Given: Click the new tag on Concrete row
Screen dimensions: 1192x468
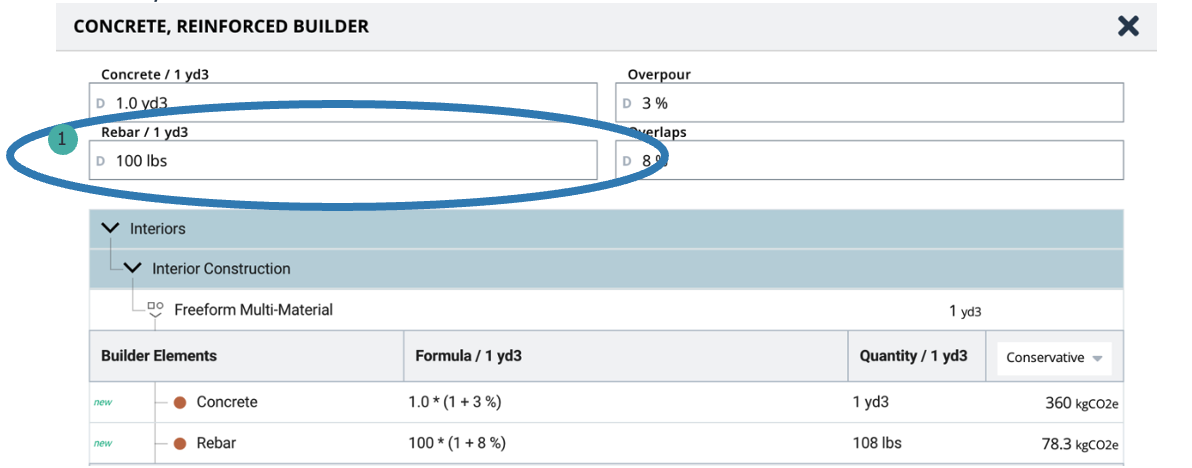Looking at the screenshot, I should (x=102, y=402).
